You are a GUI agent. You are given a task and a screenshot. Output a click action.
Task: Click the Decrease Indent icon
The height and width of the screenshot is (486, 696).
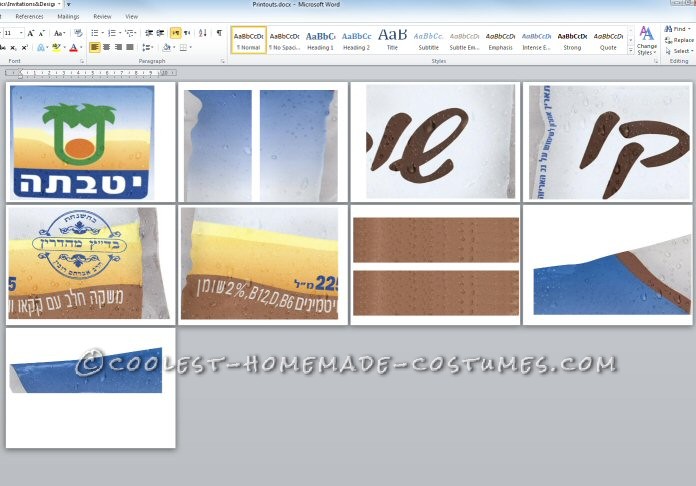(x=149, y=33)
